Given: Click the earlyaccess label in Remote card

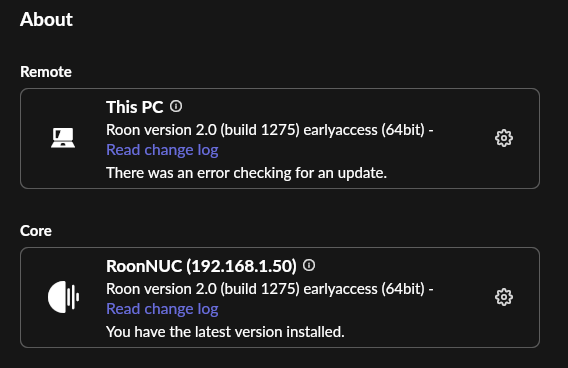Looking at the screenshot, I should (x=340, y=130).
